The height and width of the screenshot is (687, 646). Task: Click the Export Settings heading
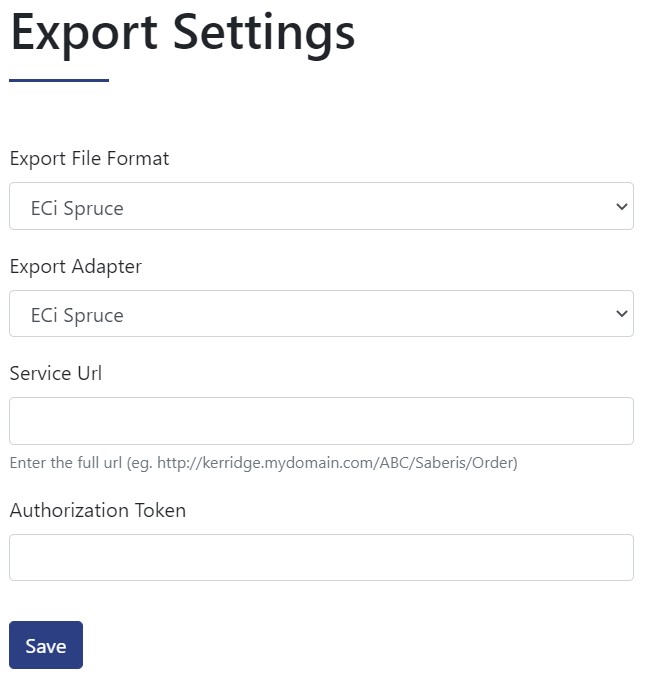pos(183,34)
